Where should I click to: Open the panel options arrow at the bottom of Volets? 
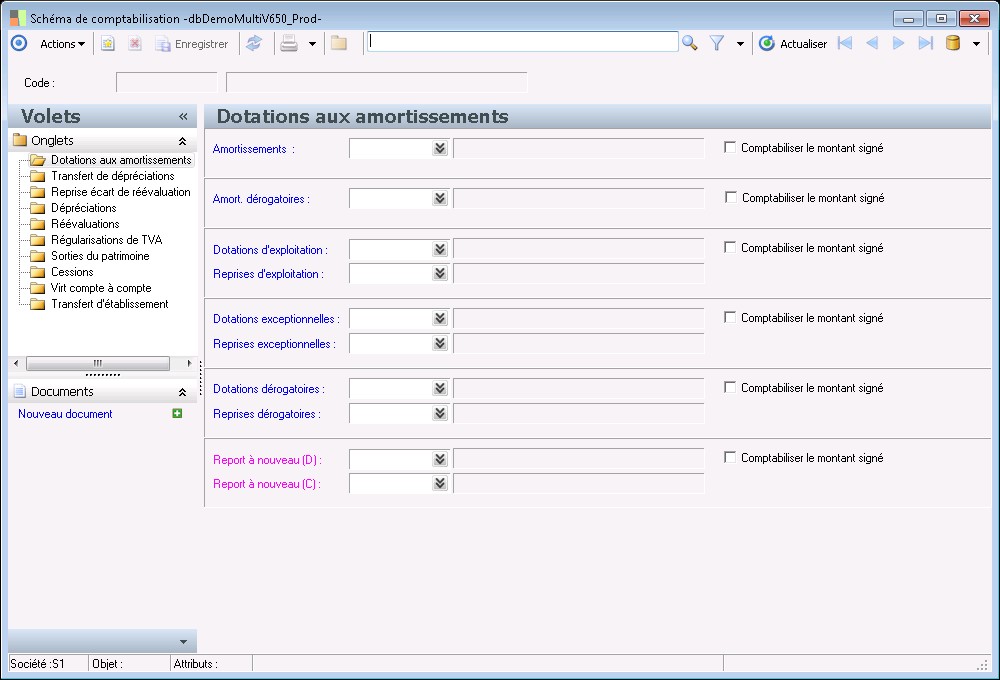point(183,642)
